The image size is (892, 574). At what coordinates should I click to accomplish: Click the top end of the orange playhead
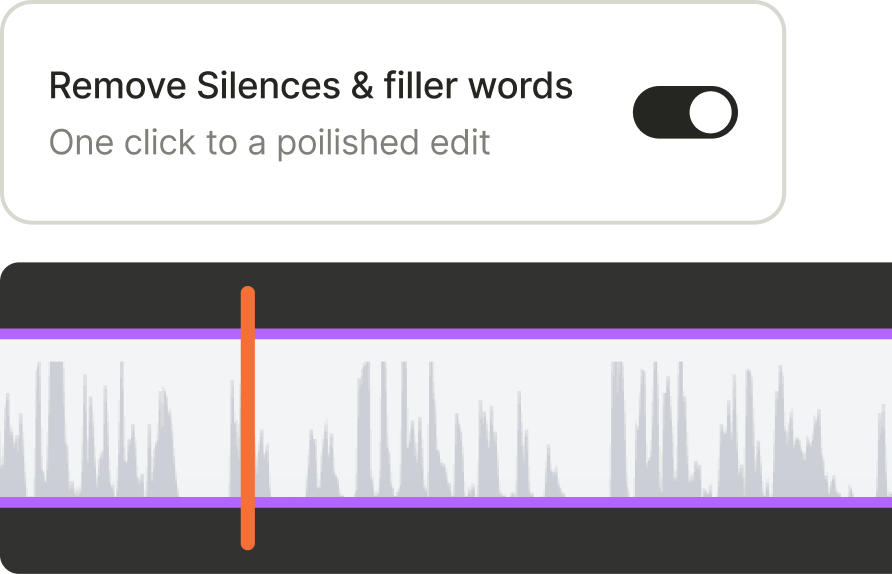pos(248,294)
